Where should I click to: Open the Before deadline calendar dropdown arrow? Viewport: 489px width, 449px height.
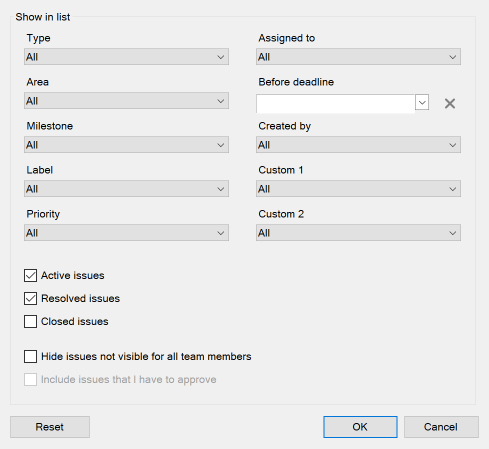click(422, 102)
